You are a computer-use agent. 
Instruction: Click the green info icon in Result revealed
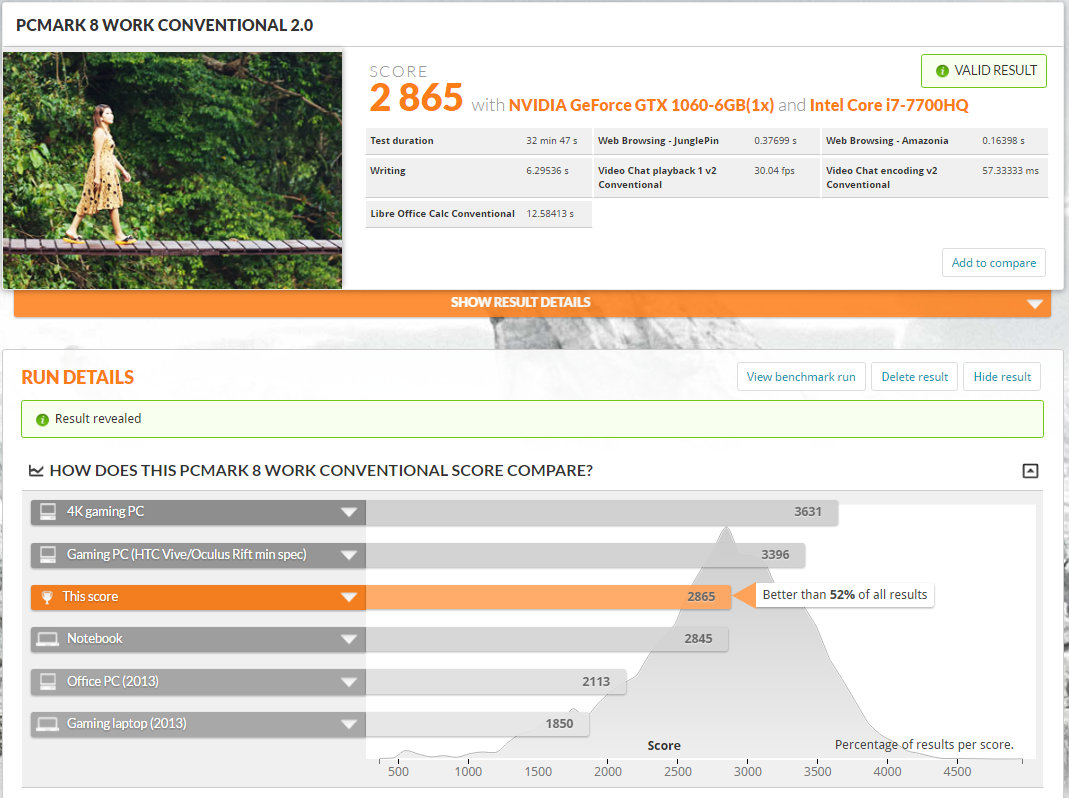tap(42, 420)
